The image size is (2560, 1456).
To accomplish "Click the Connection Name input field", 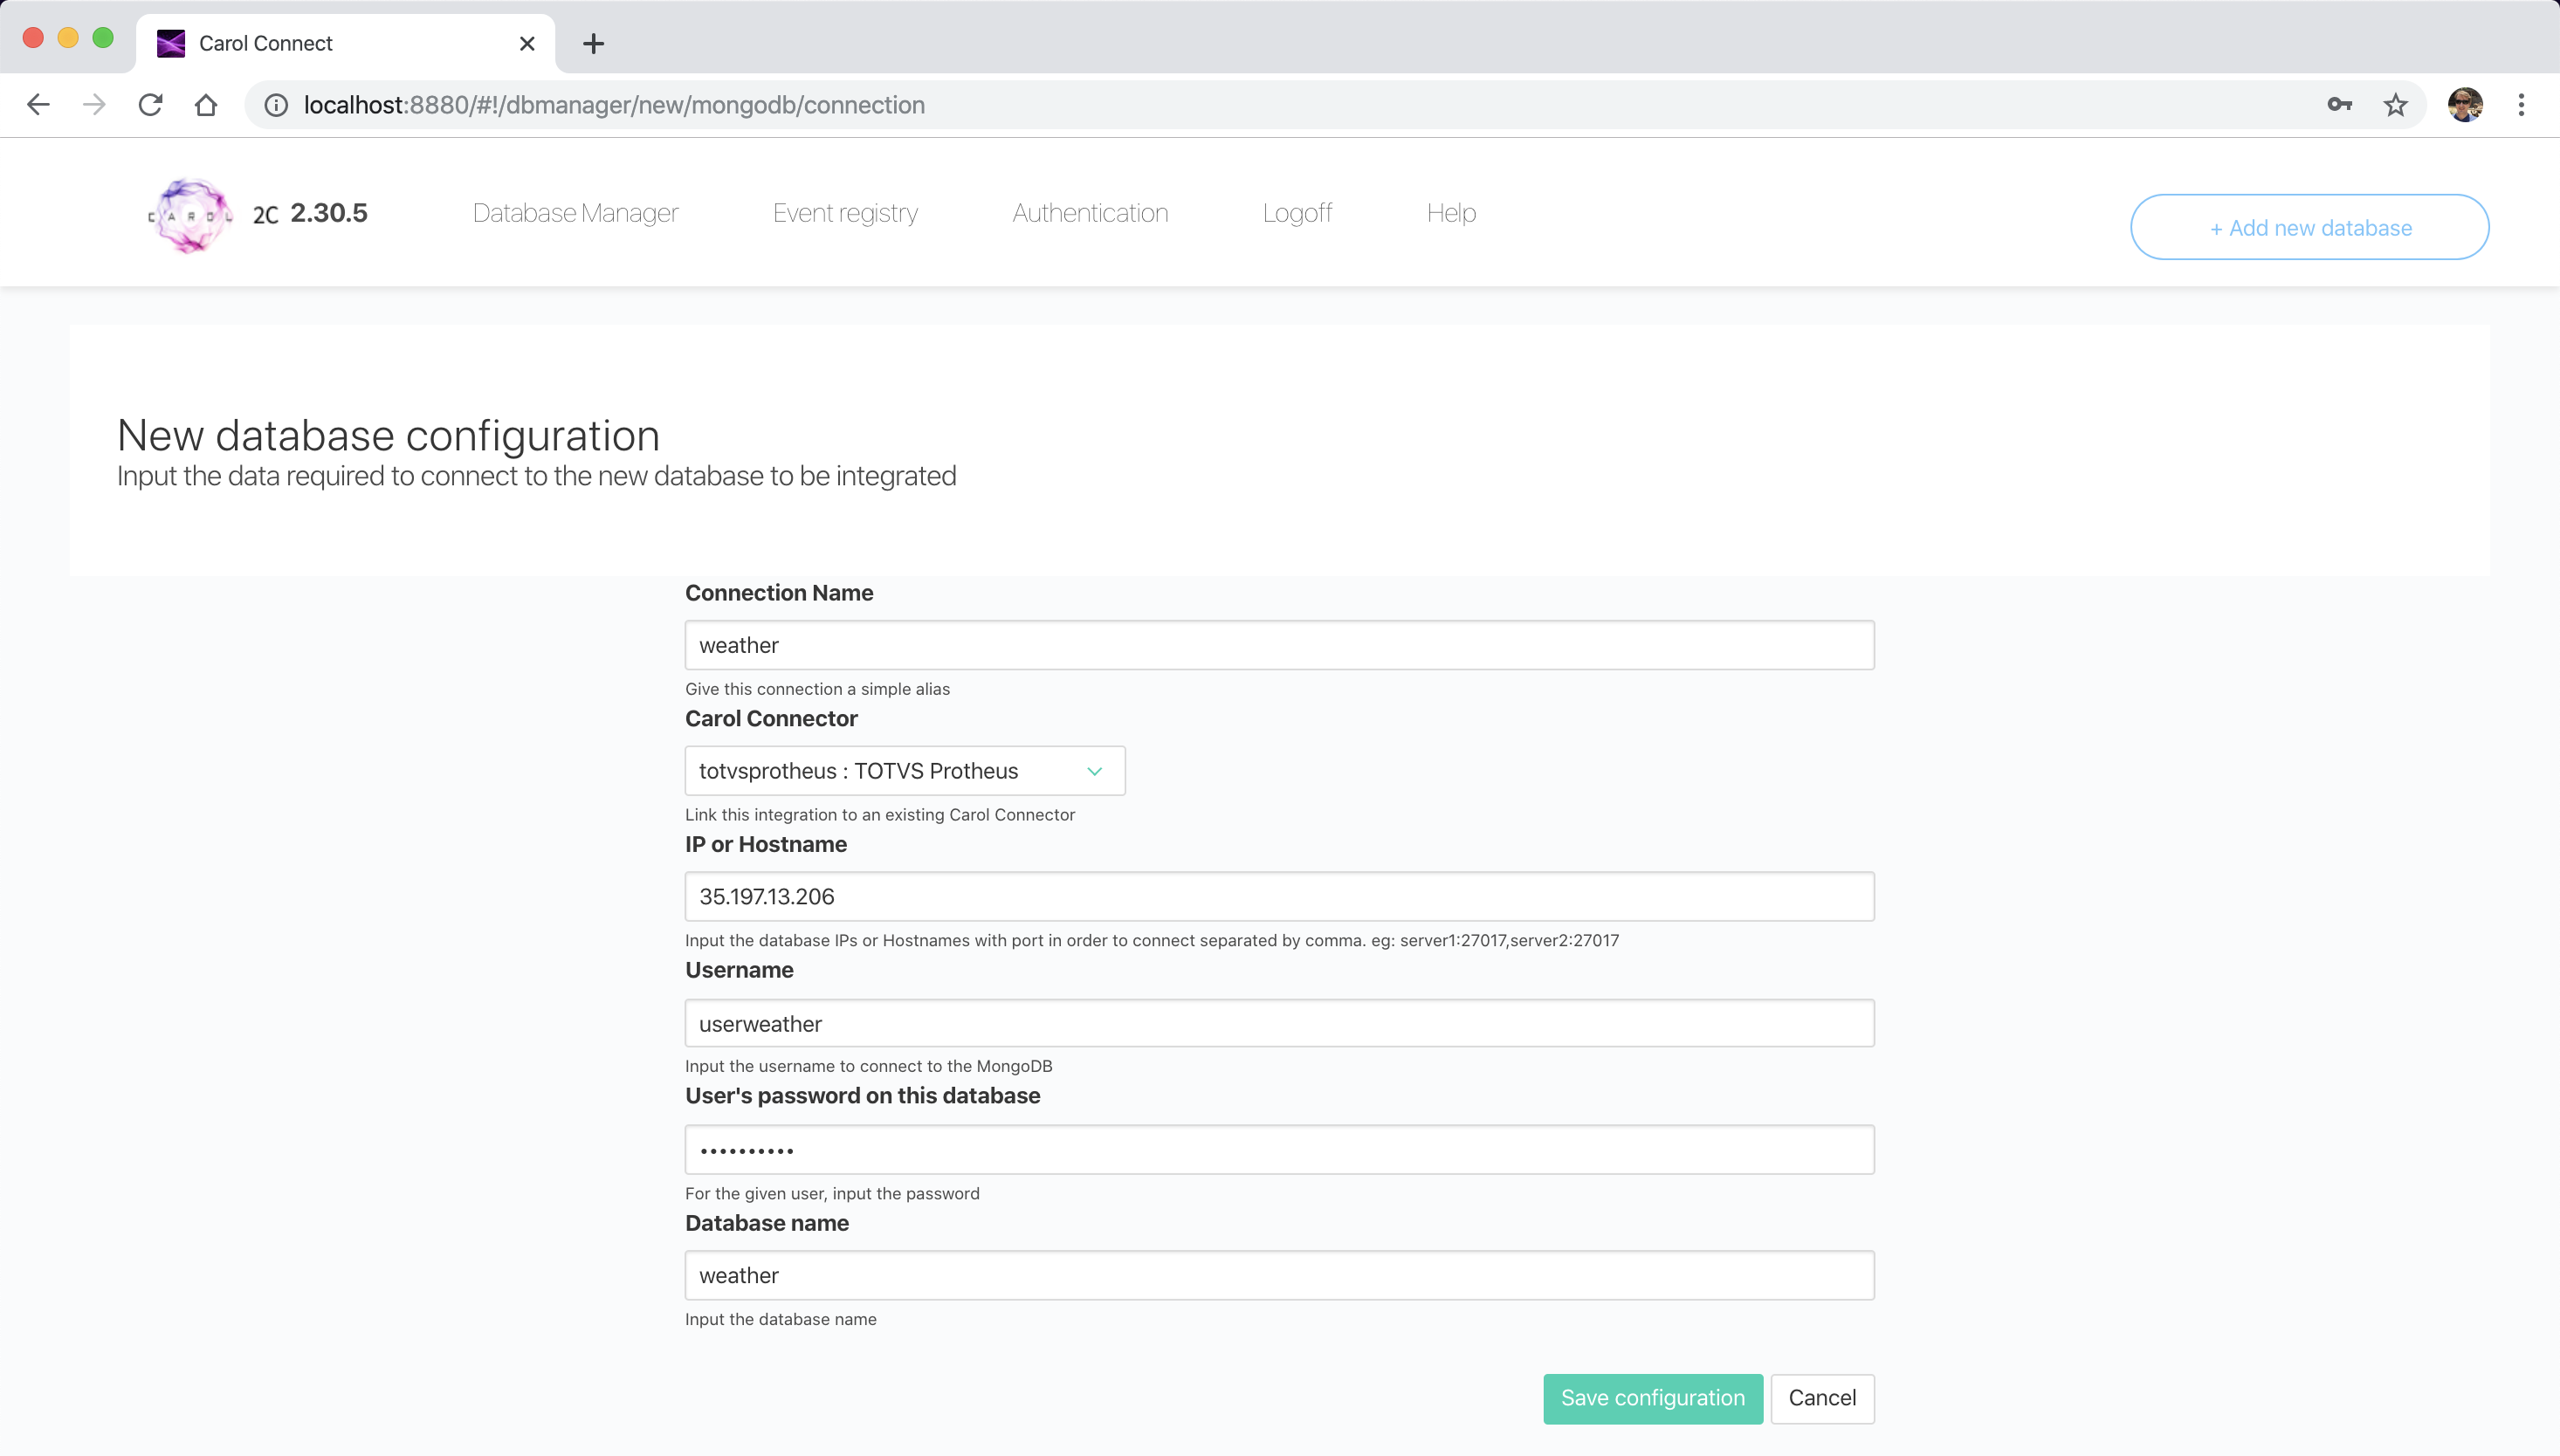I will [x=1279, y=645].
